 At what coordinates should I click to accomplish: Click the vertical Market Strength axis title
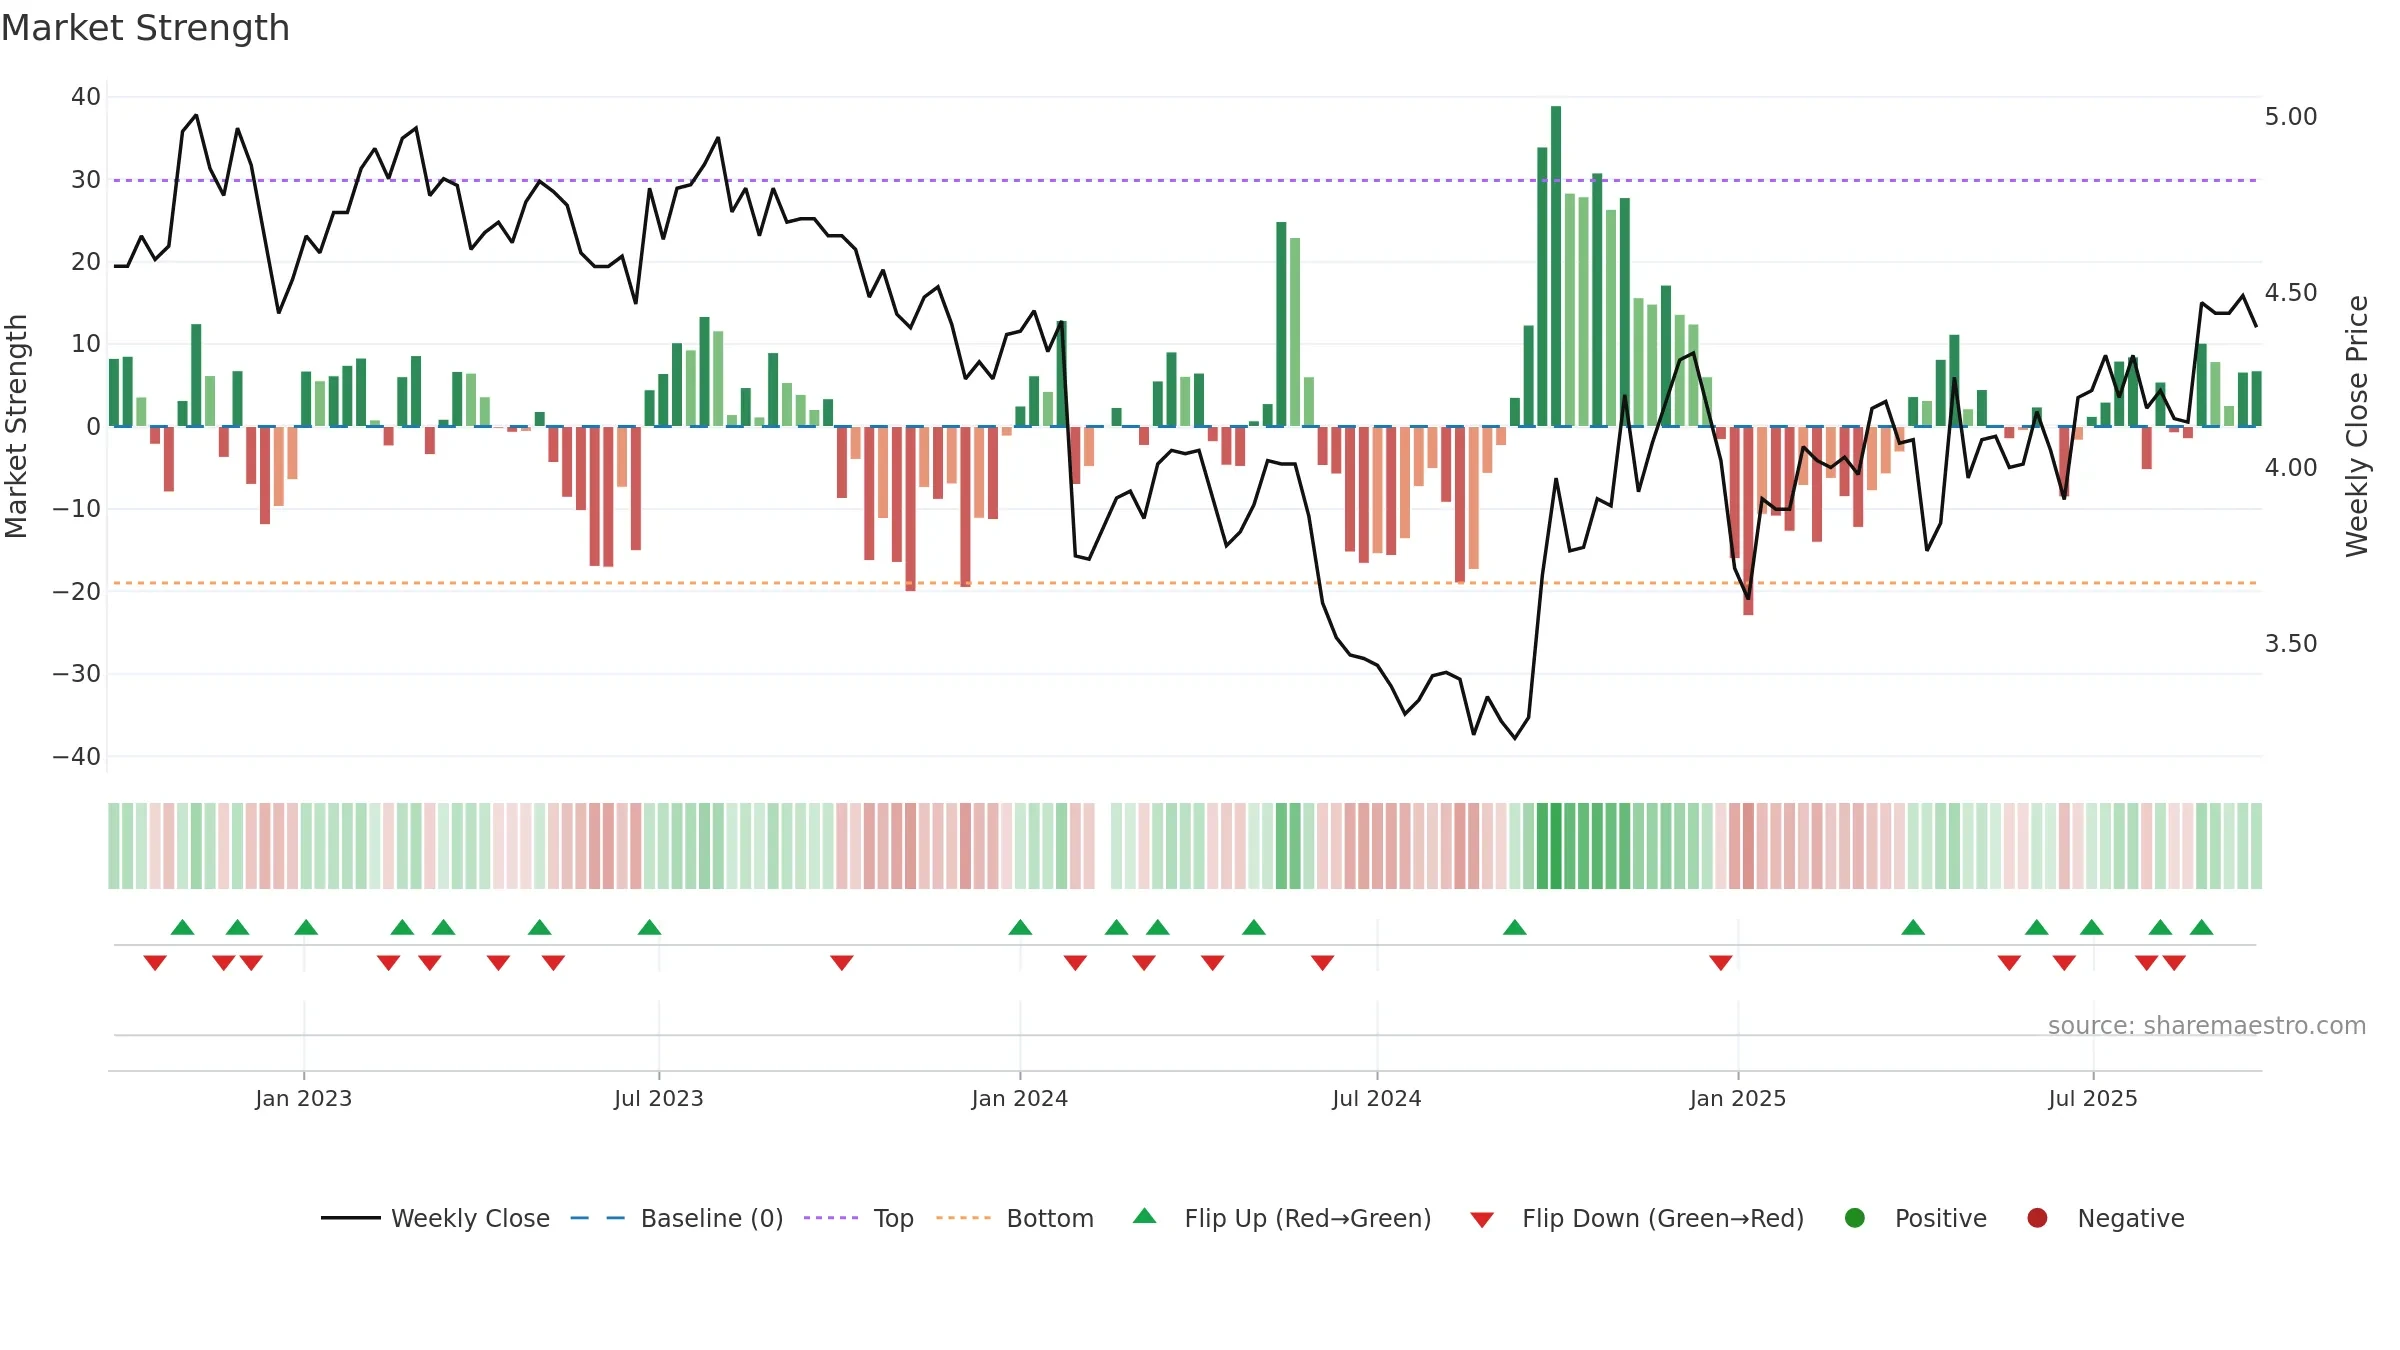click(16, 426)
